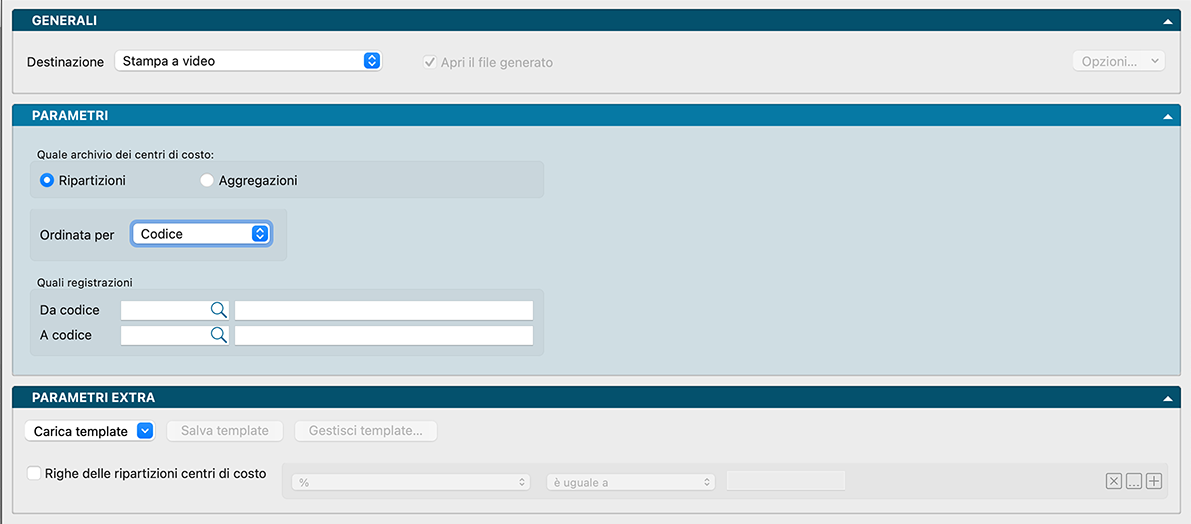Select the Aggregazioni radio button
Image resolution: width=1191 pixels, height=524 pixels.
[x=207, y=181]
